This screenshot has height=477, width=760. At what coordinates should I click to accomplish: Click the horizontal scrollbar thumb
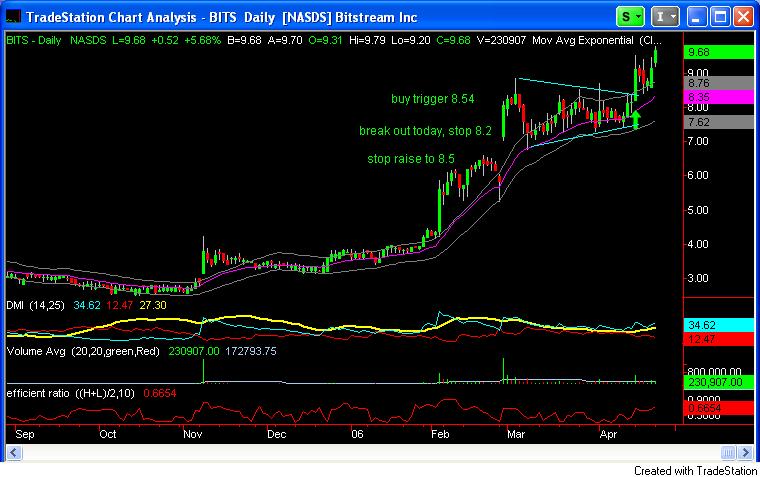(x=728, y=453)
